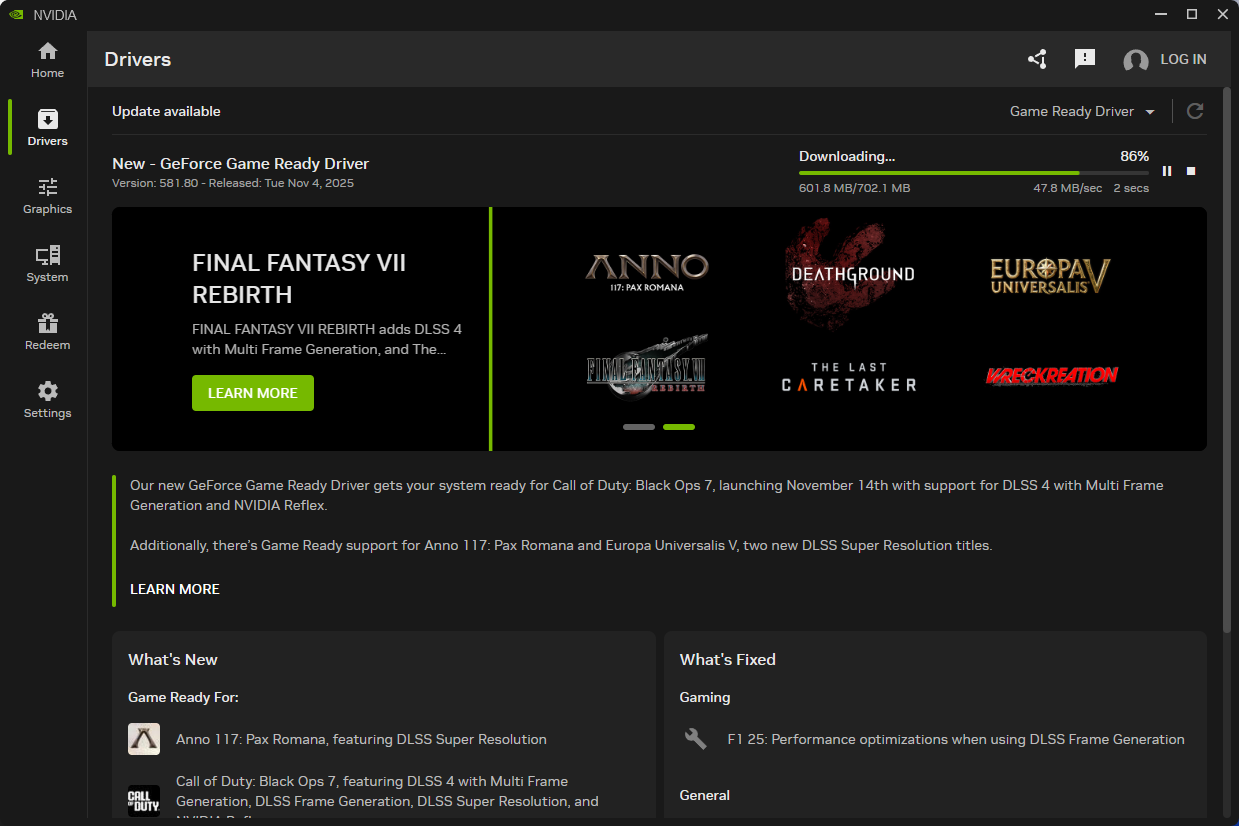Click the Europa Universalis V logo
The width and height of the screenshot is (1239, 826).
point(1050,275)
